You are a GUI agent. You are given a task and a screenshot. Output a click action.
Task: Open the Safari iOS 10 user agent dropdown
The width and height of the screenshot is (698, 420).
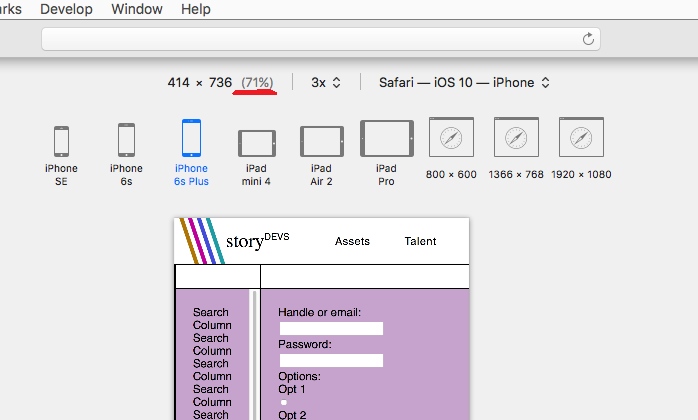[464, 82]
